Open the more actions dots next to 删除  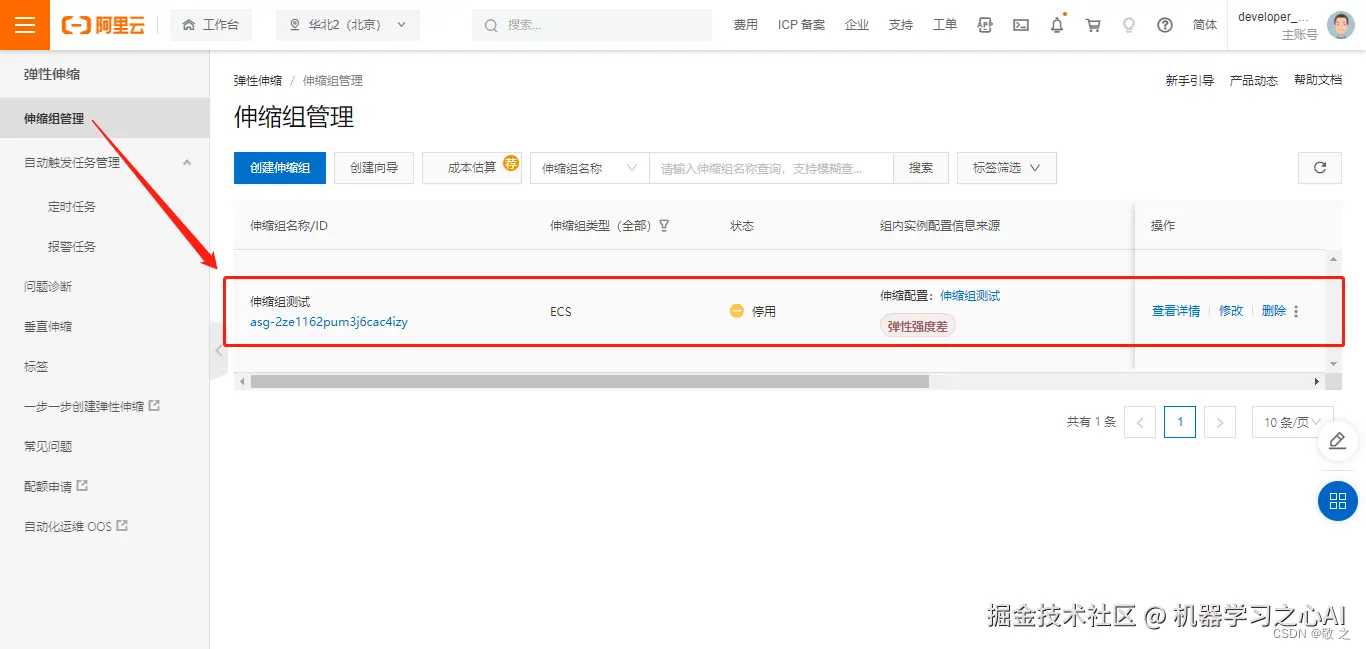click(1297, 311)
